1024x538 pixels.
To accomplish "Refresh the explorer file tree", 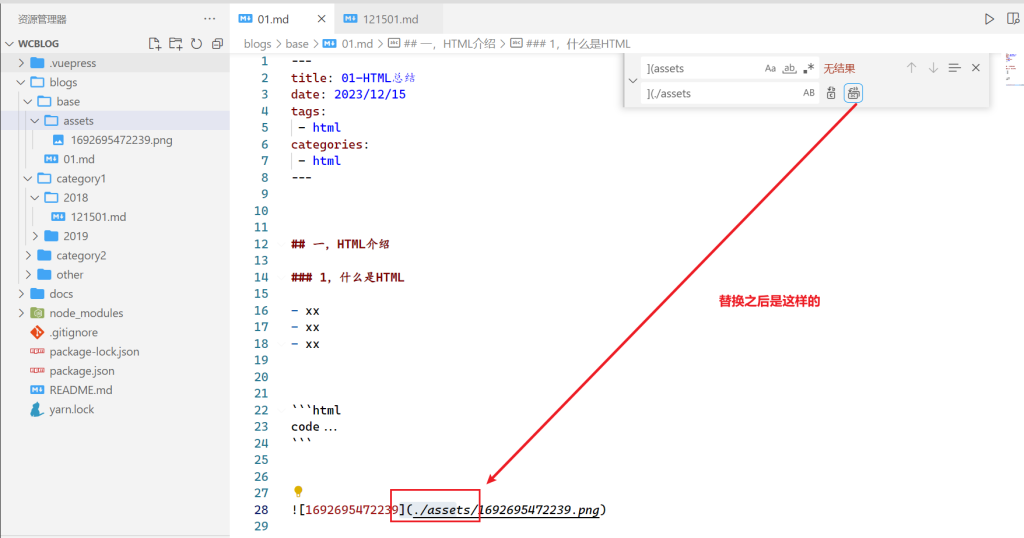I will click(x=197, y=44).
